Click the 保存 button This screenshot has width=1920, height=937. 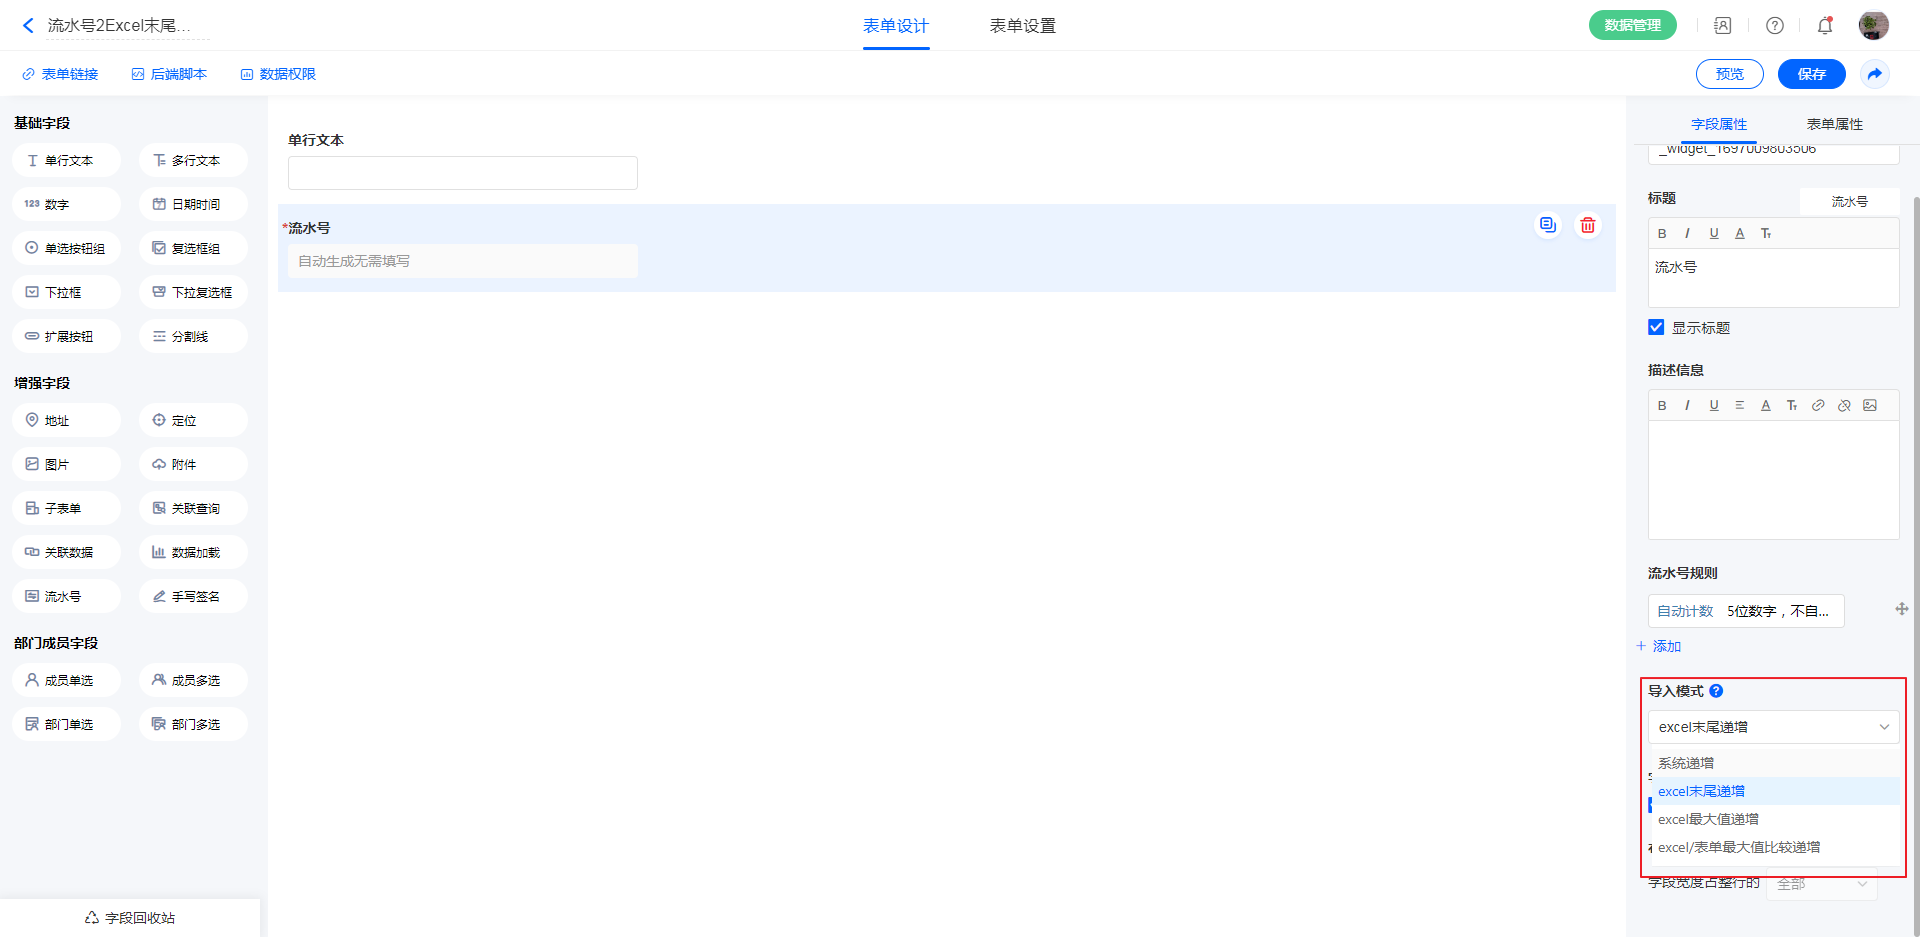(1811, 74)
